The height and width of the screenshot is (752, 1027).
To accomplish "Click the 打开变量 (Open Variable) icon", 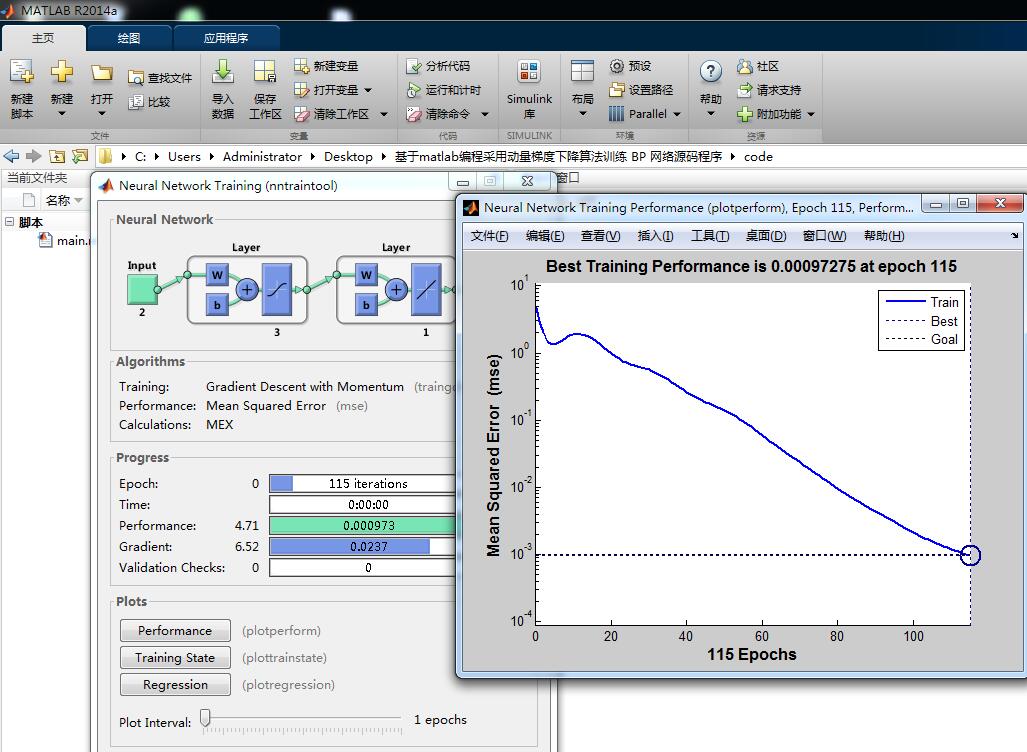I will (301, 90).
